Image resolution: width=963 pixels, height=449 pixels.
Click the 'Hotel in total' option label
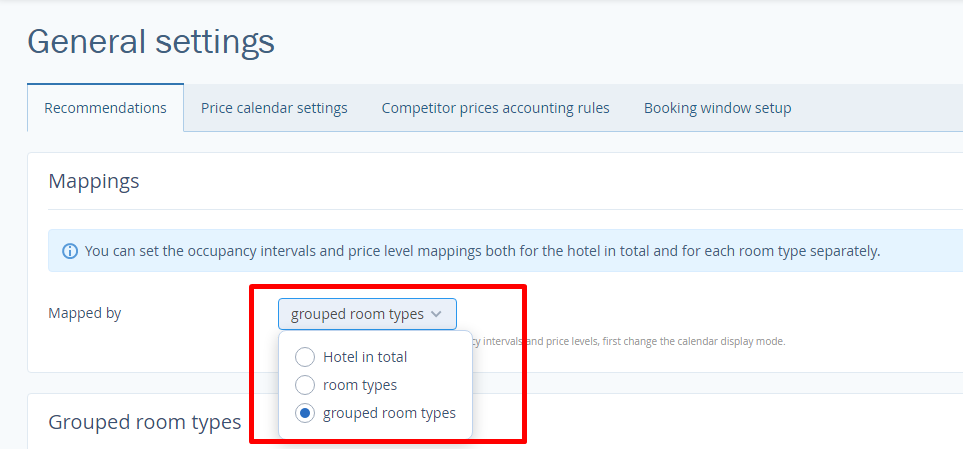(365, 357)
